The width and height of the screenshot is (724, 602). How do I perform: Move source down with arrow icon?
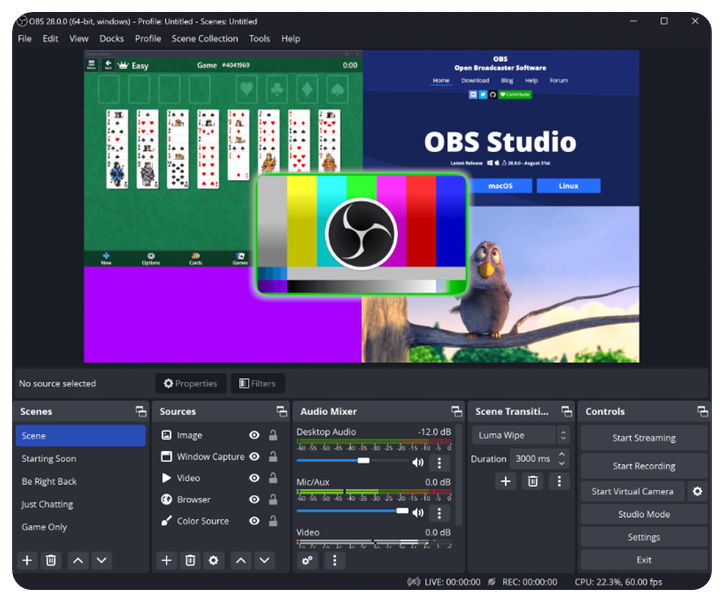pos(264,560)
